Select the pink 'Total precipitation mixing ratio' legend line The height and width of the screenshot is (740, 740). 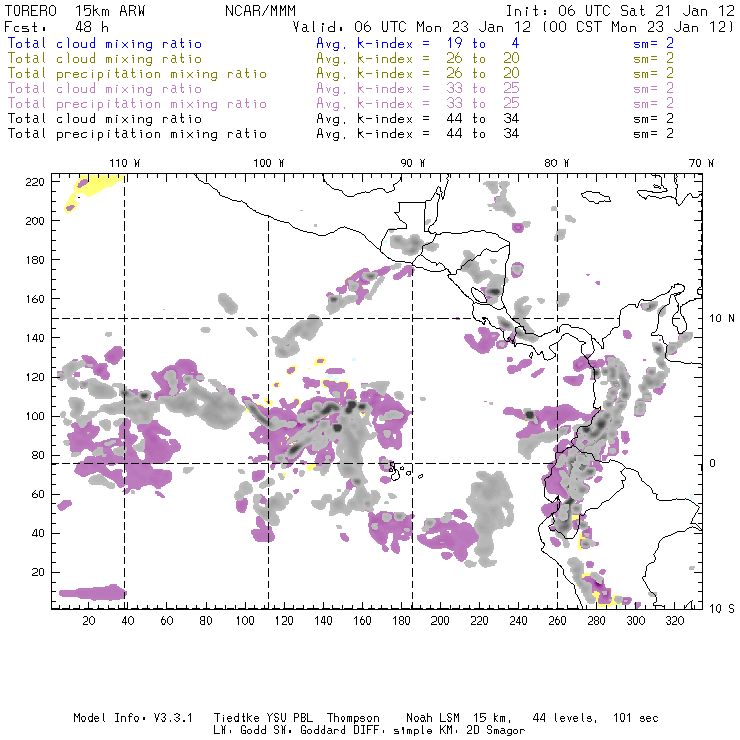[137, 104]
